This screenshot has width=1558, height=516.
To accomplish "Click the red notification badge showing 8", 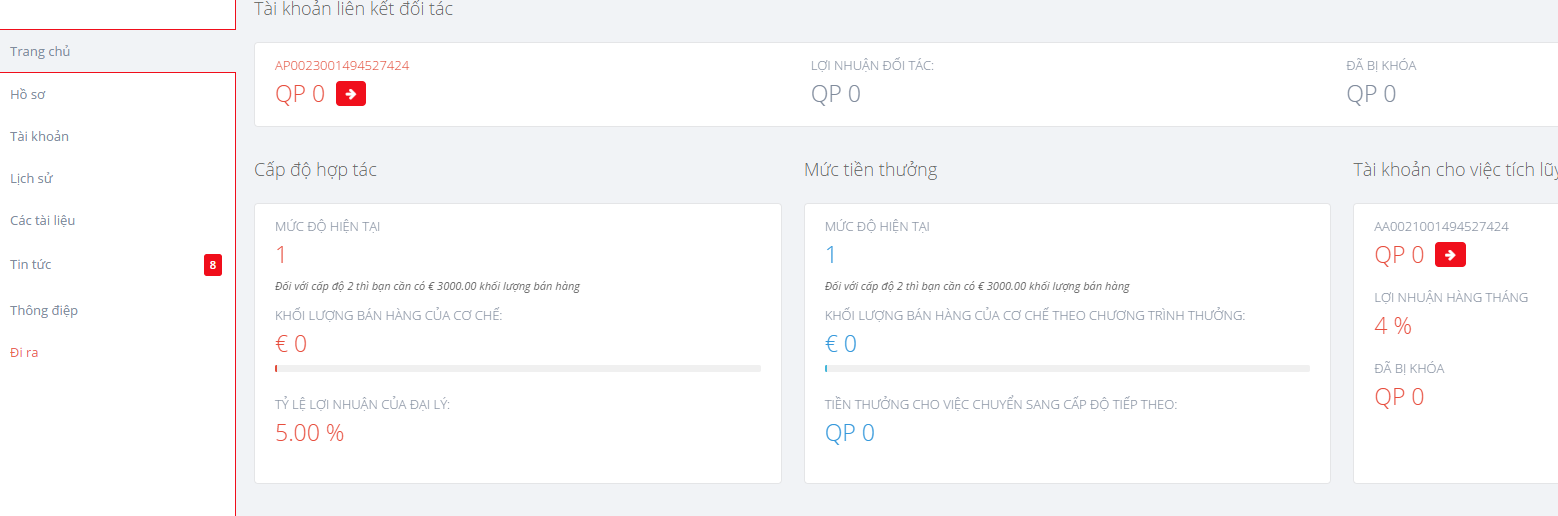I will tap(212, 265).
